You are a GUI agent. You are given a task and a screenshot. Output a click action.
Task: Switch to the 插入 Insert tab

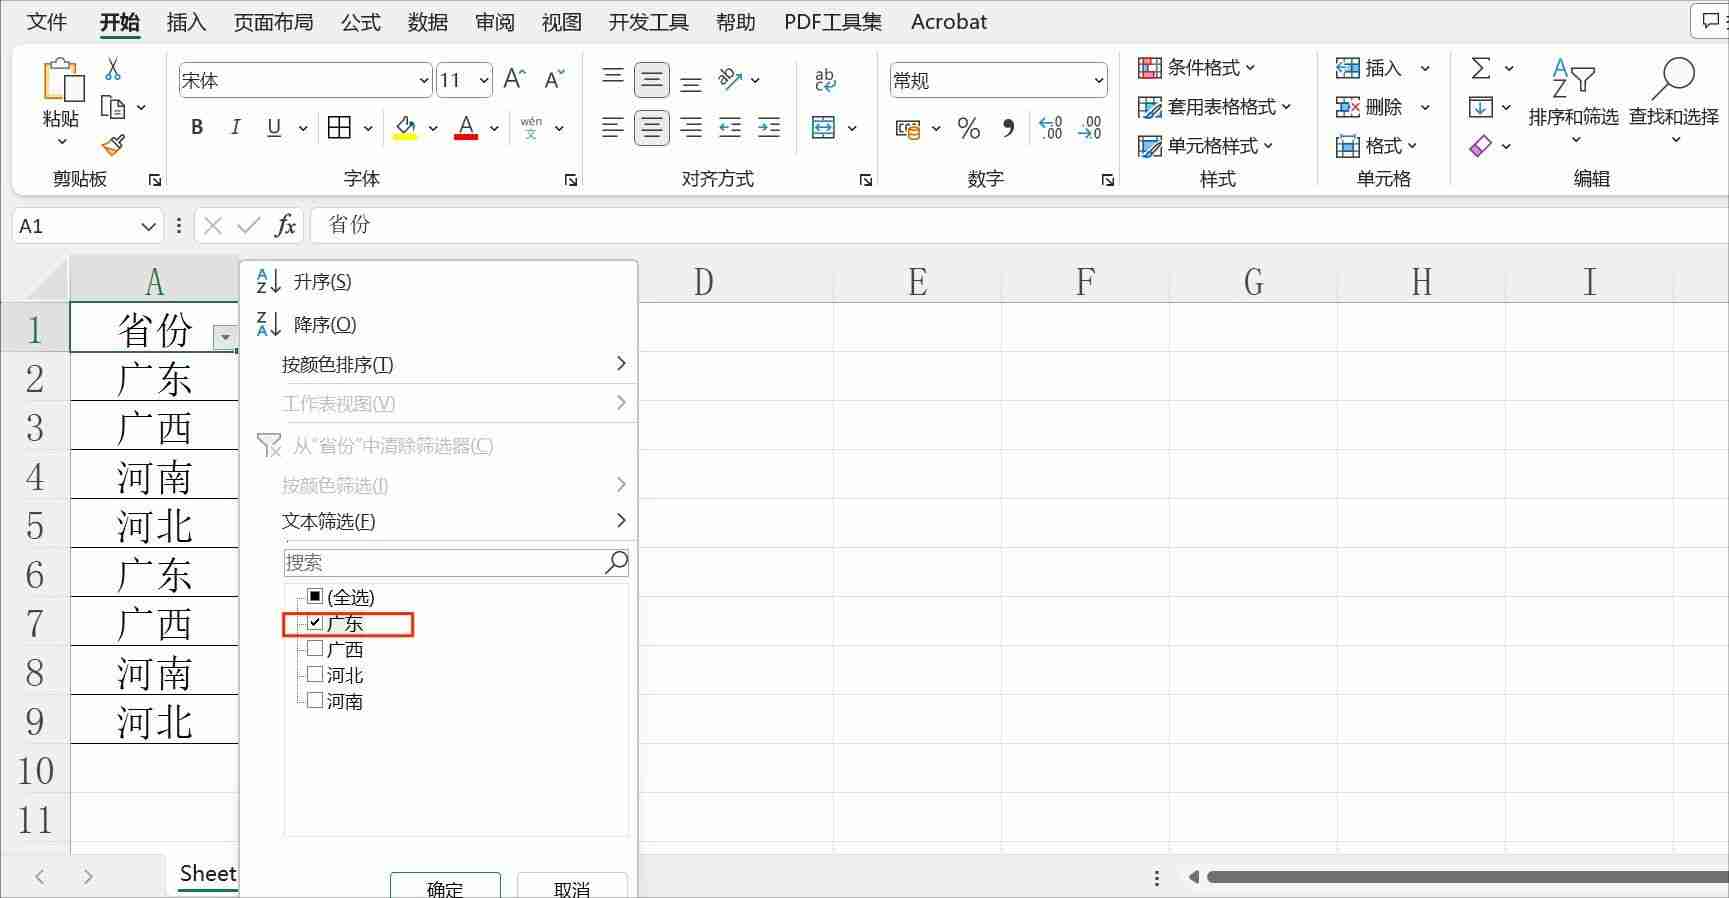[x=186, y=22]
